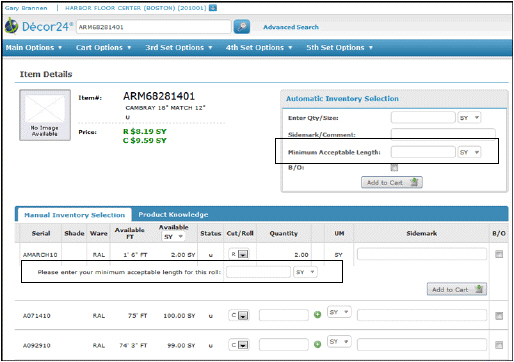
Task: Click the search magnifier button
Action: pos(242,26)
